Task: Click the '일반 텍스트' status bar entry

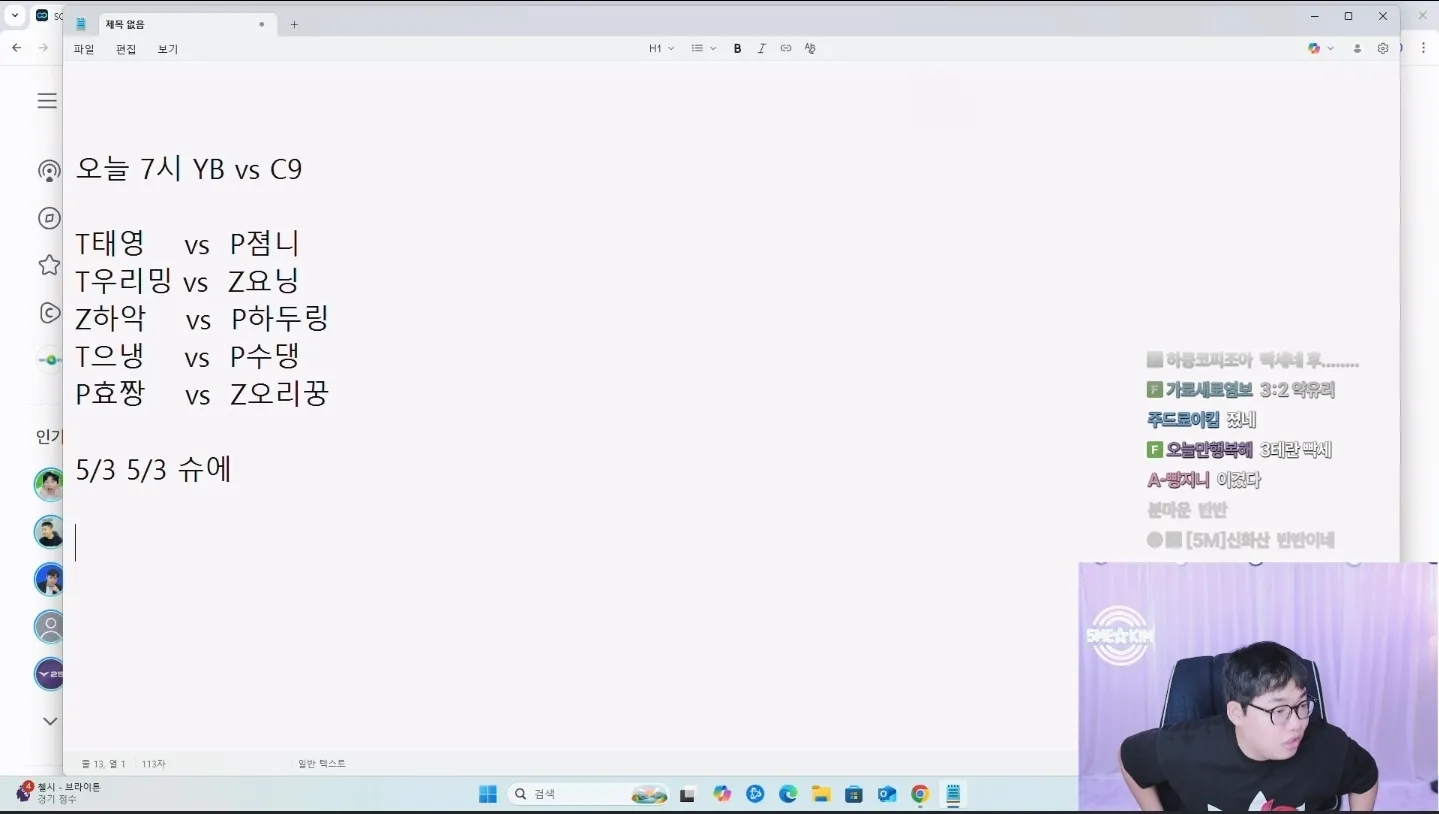Action: click(x=322, y=764)
